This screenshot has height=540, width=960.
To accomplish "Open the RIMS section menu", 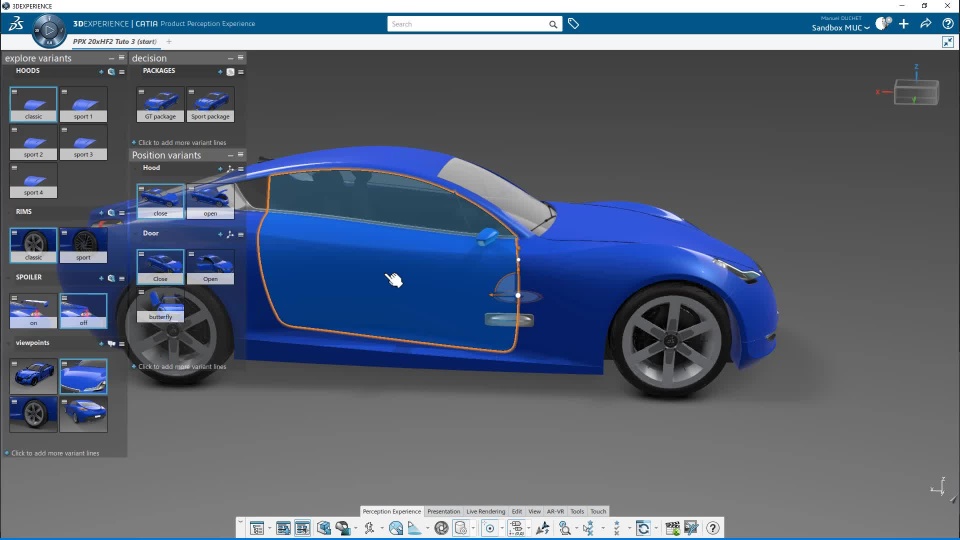I will pyautogui.click(x=122, y=213).
